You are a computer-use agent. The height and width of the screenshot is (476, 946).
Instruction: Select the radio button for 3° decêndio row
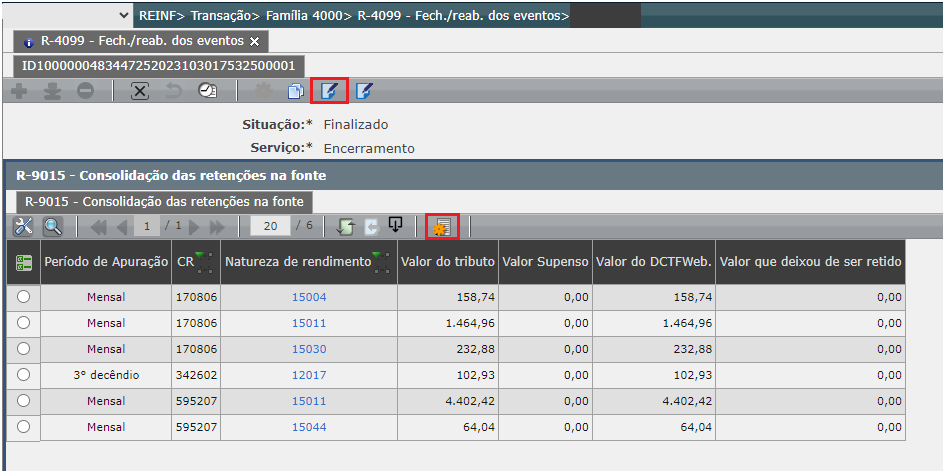tap(23, 375)
